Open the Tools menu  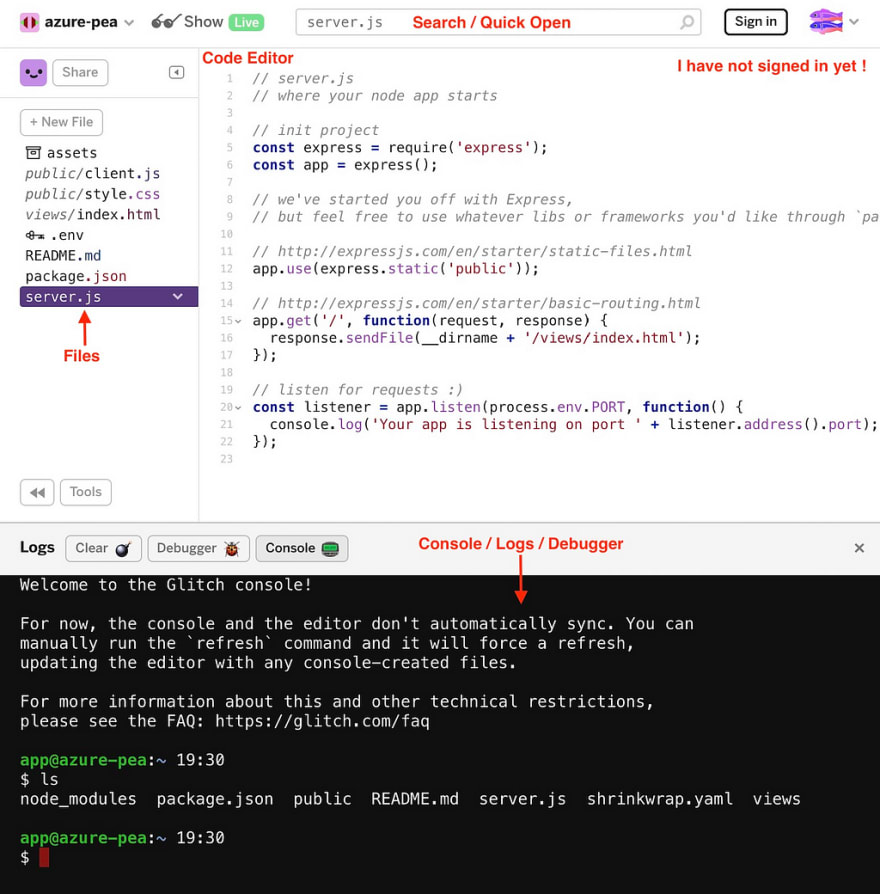86,492
